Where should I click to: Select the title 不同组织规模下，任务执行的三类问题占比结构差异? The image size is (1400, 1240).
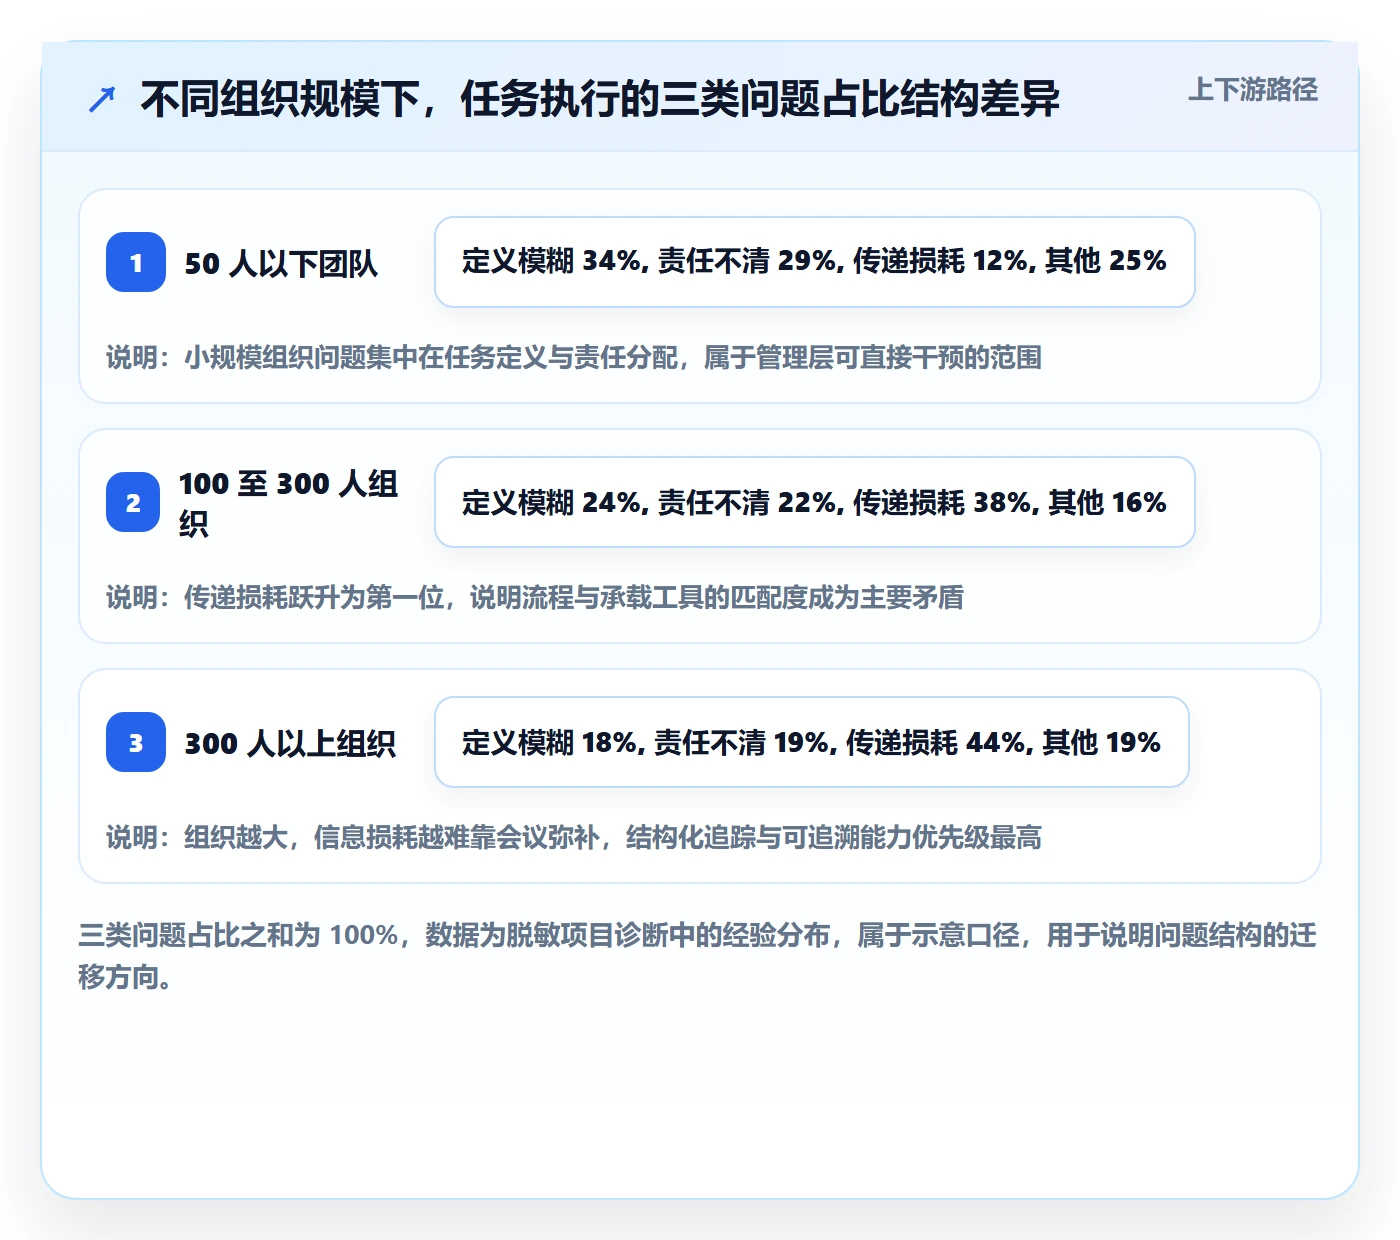click(x=600, y=99)
